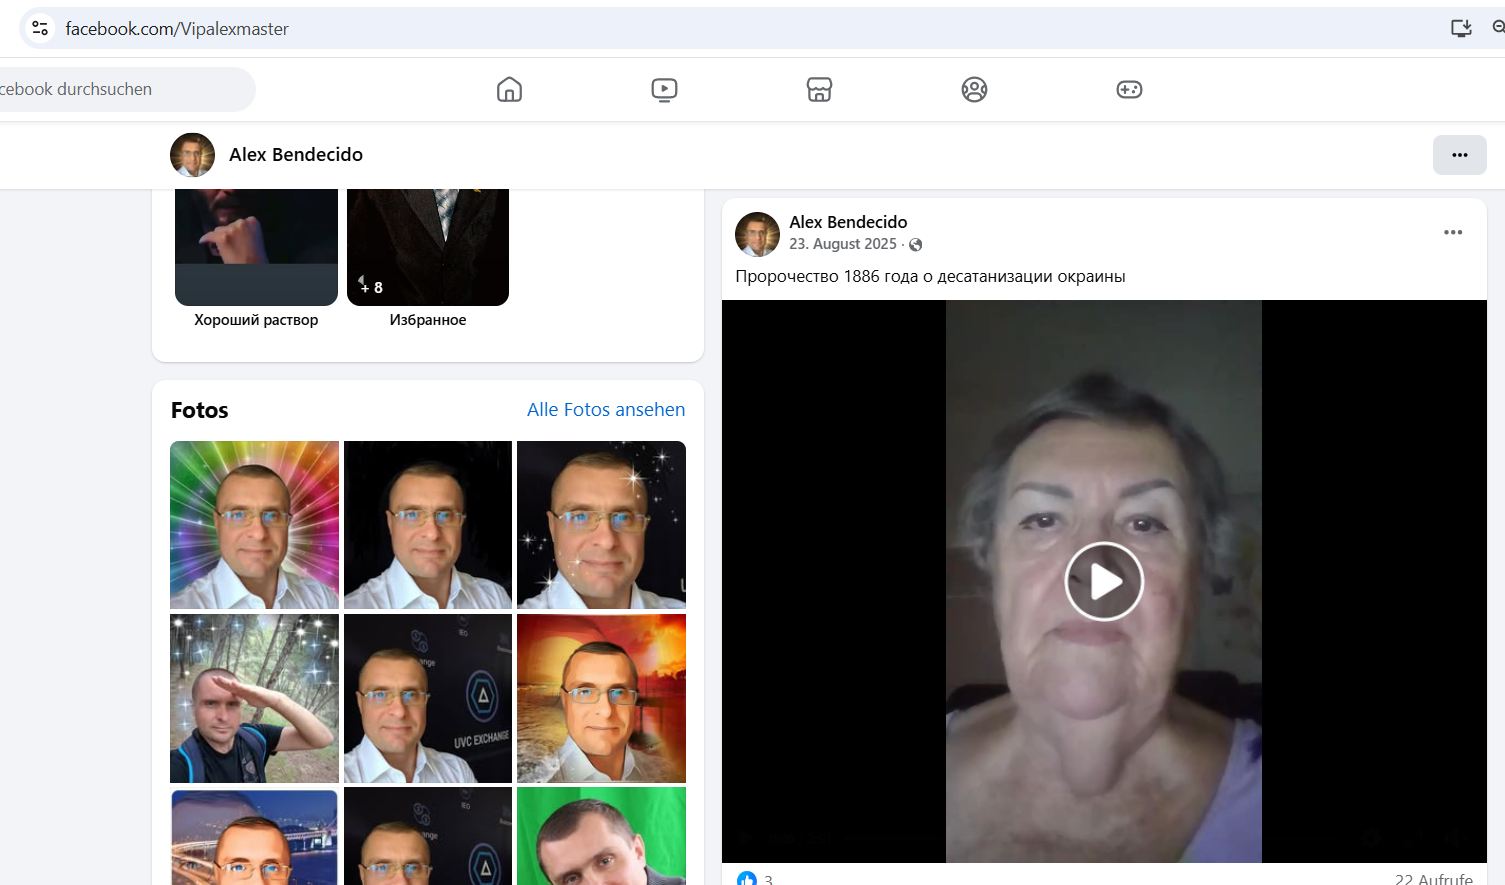Open the profile header three-dots menu
The width and height of the screenshot is (1505, 885).
click(x=1459, y=155)
